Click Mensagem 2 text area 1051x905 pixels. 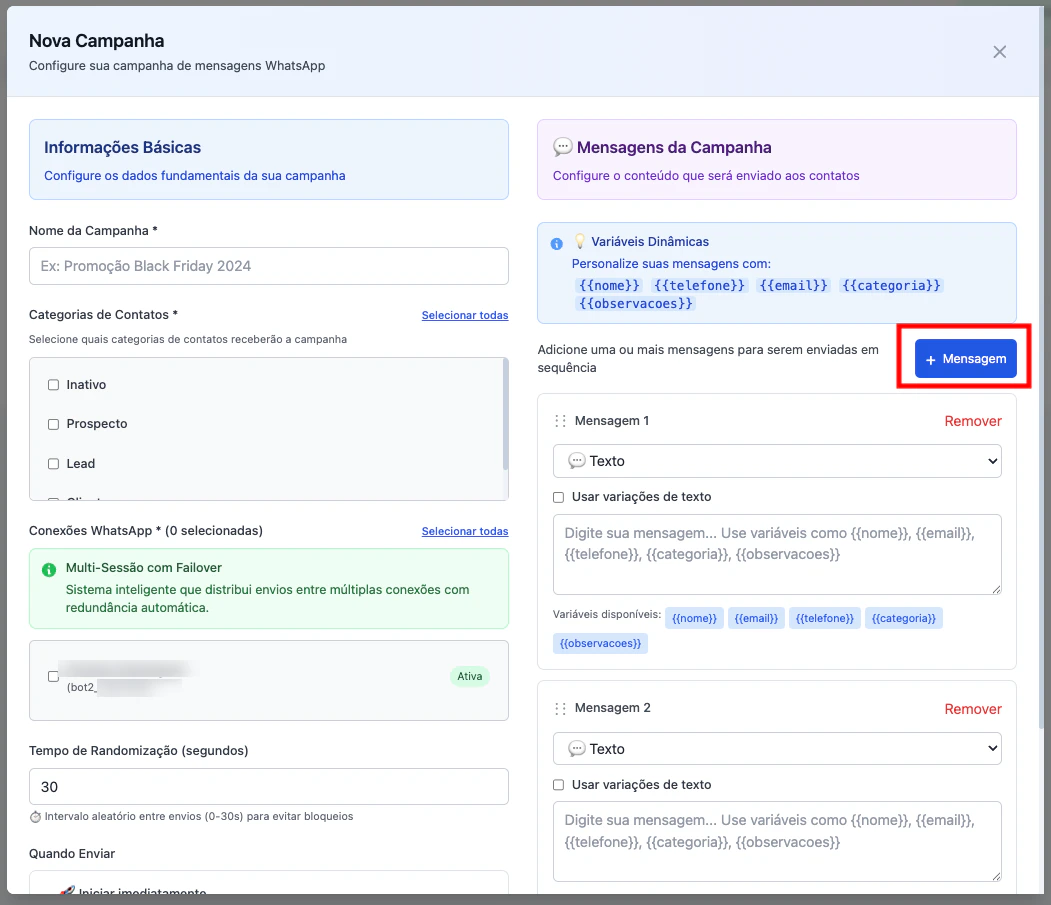777,841
